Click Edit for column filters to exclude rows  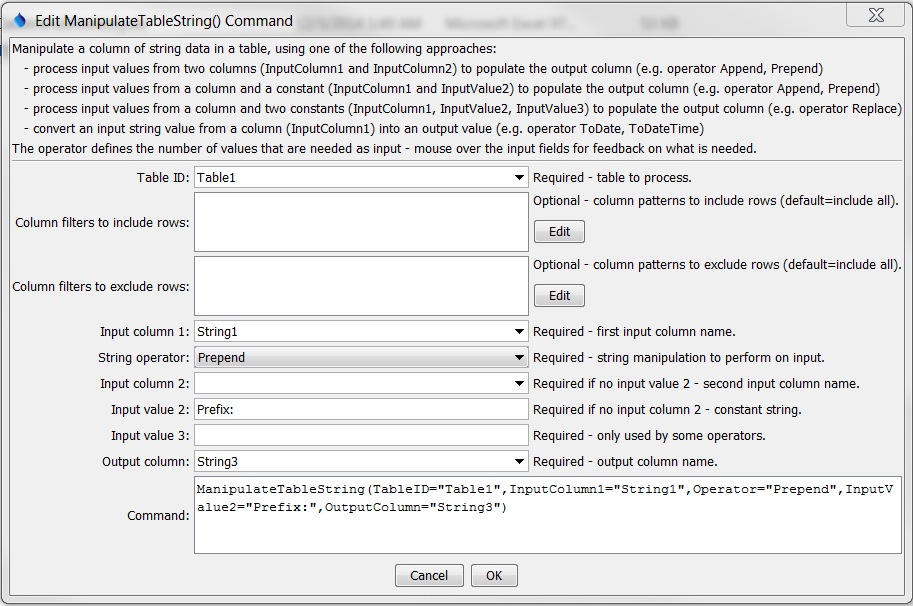coord(560,296)
